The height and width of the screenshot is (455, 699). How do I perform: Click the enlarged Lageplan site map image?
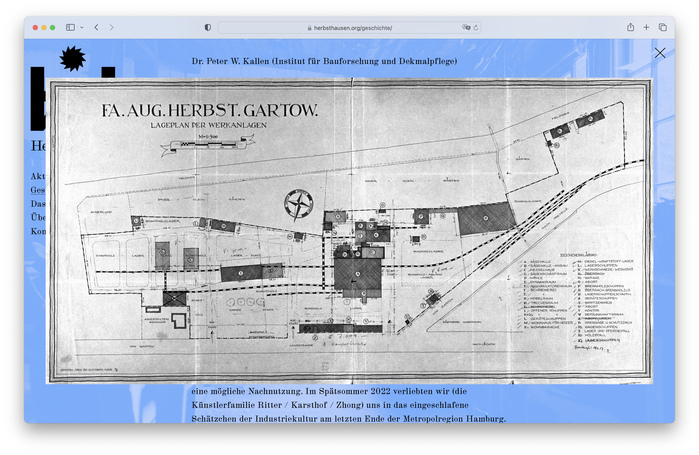point(350,231)
